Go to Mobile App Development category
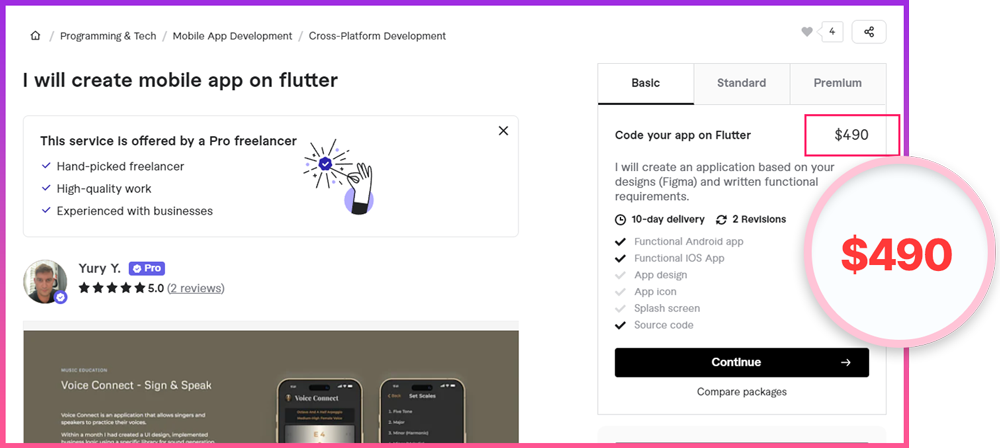 pos(232,36)
